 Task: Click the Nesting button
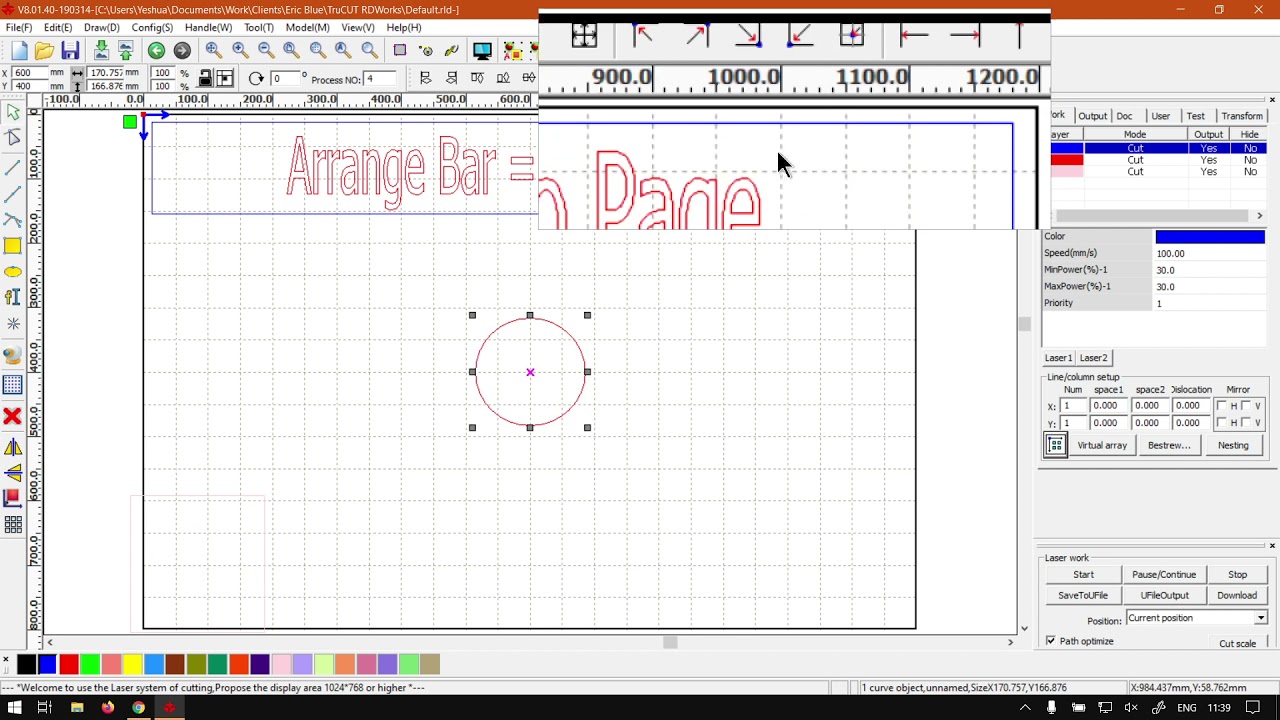pos(1233,446)
